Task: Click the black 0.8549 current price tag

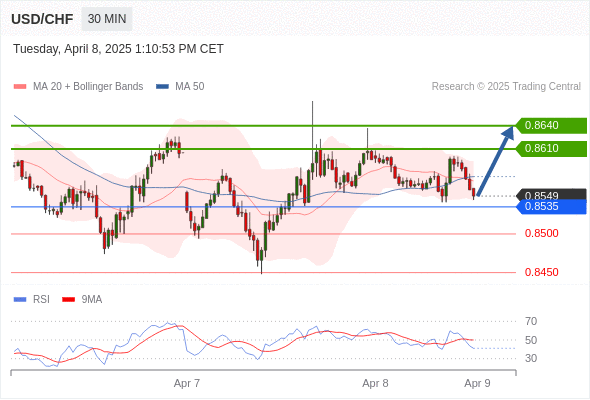Action: click(x=551, y=194)
